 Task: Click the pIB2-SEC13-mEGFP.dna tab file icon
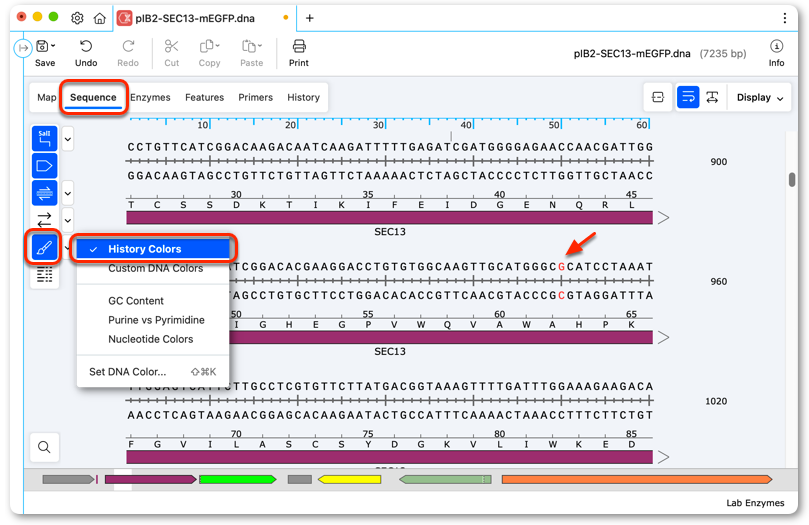click(124, 18)
